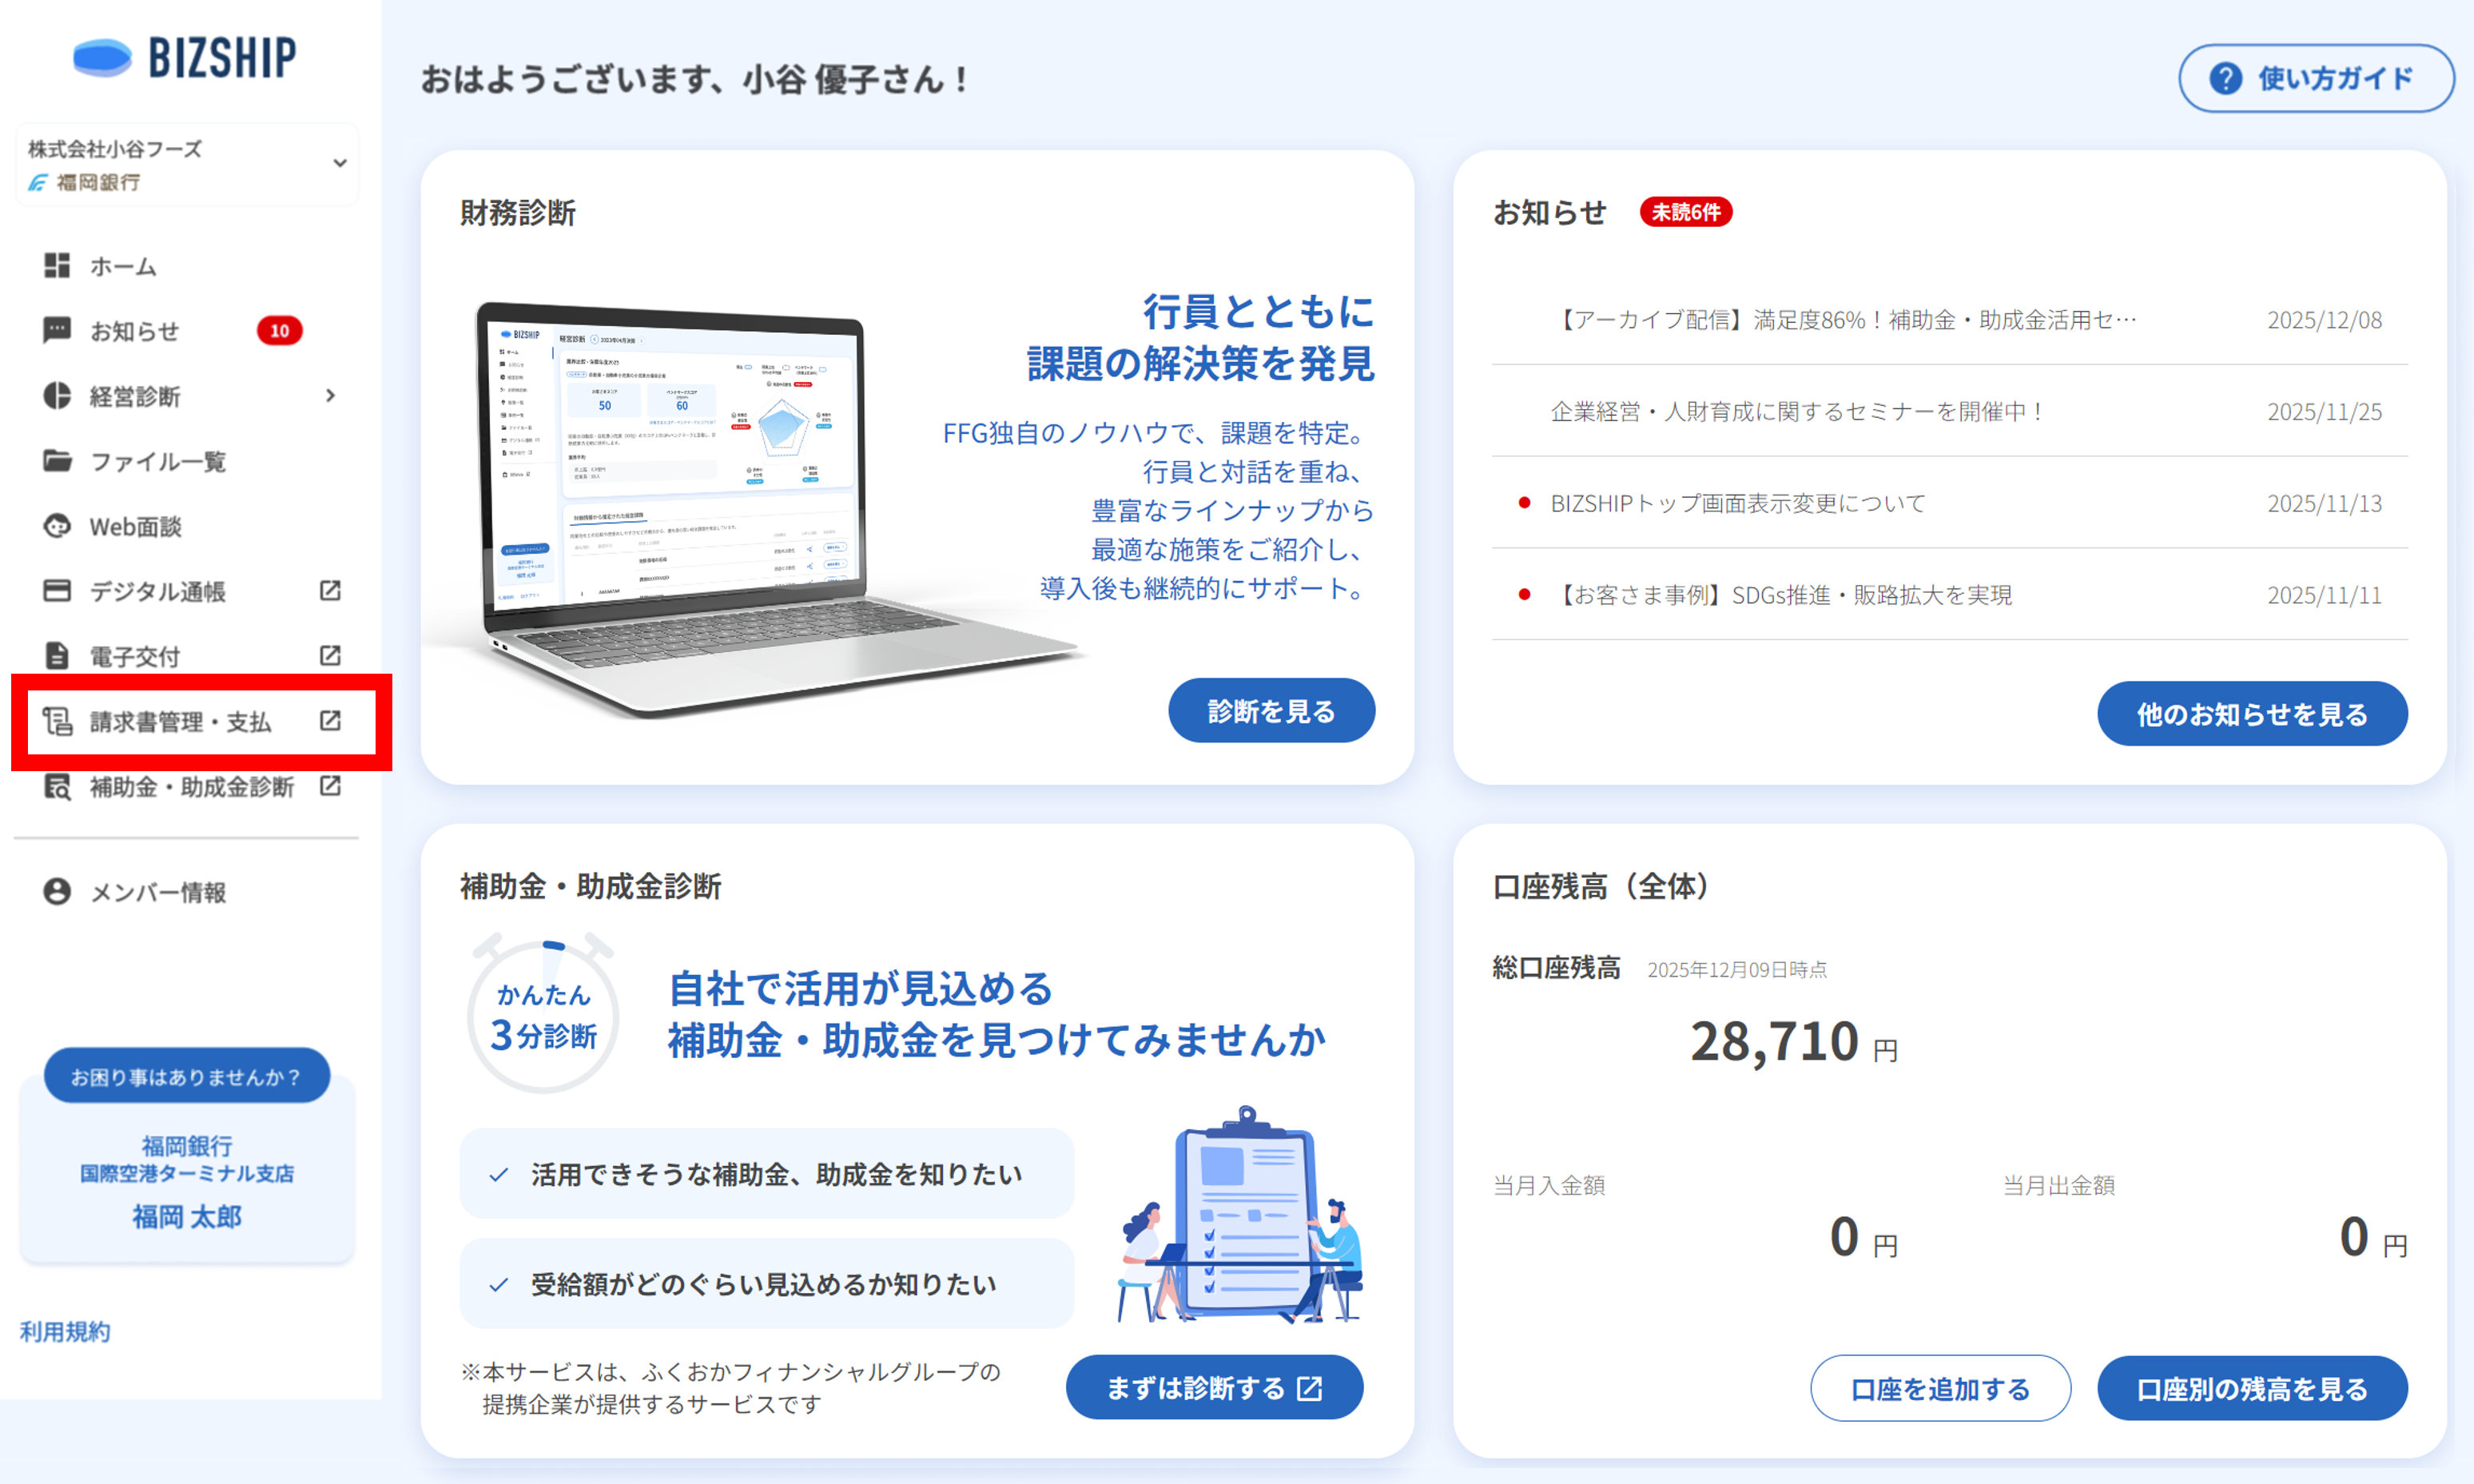Click the 行員とともに課題の解決策を発見 heading

(x=1201, y=338)
